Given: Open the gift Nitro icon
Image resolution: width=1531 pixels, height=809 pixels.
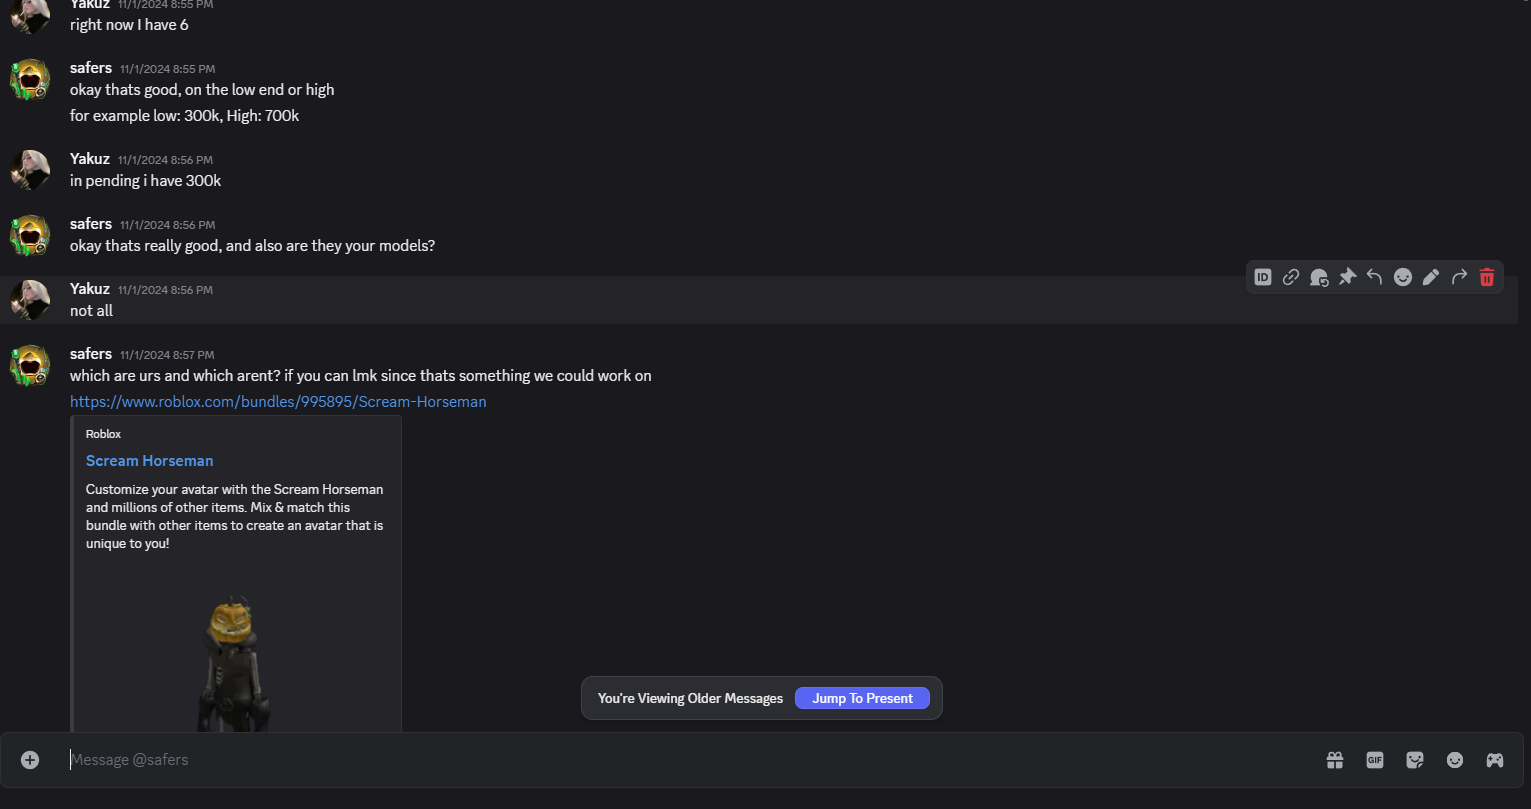Looking at the screenshot, I should [1335, 760].
